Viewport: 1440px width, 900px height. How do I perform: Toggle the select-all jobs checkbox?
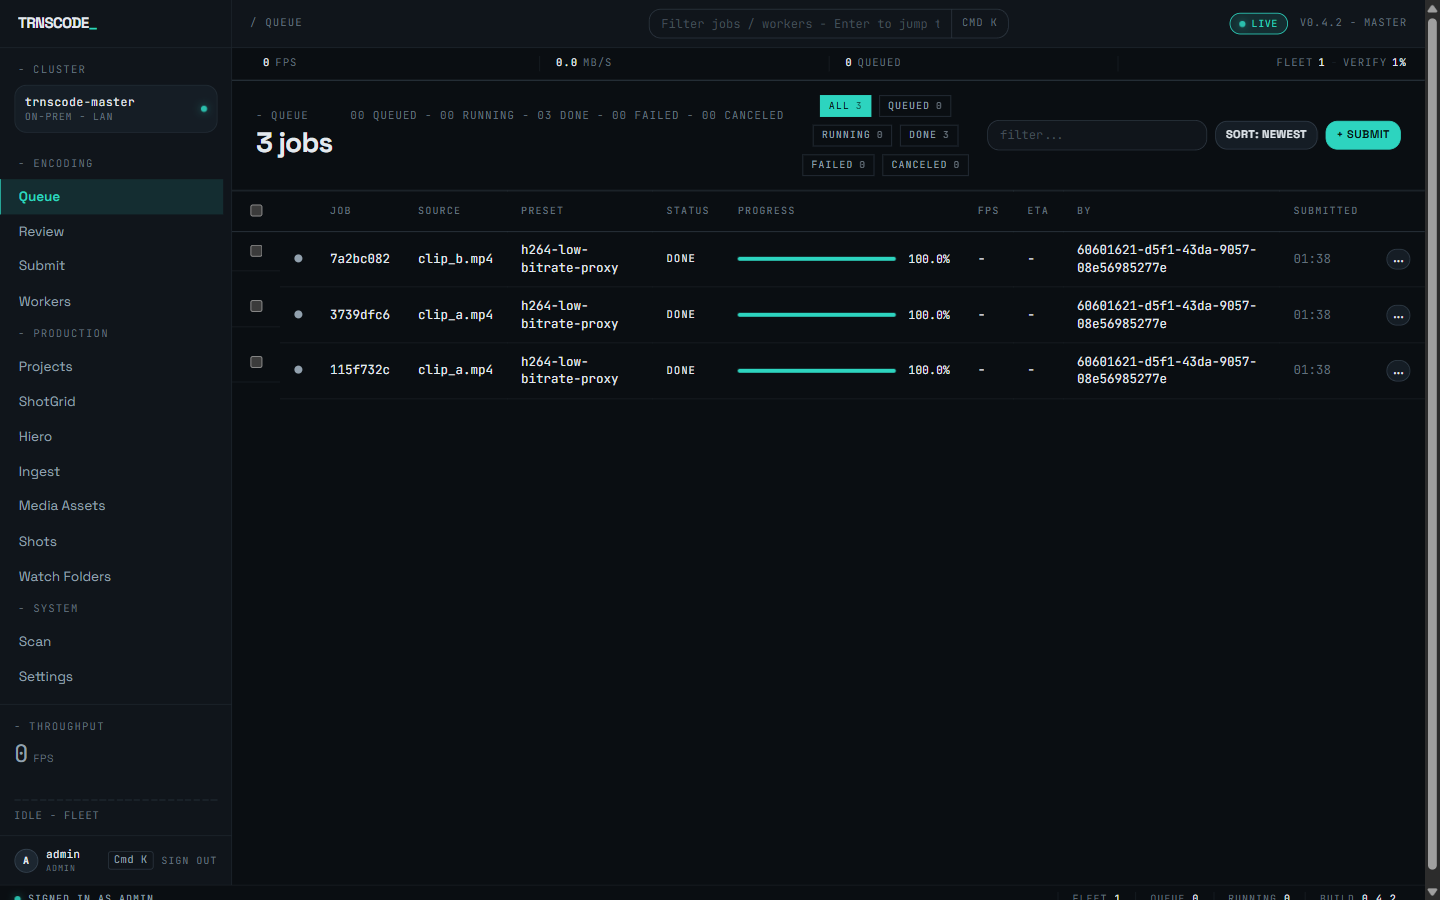pos(256,210)
